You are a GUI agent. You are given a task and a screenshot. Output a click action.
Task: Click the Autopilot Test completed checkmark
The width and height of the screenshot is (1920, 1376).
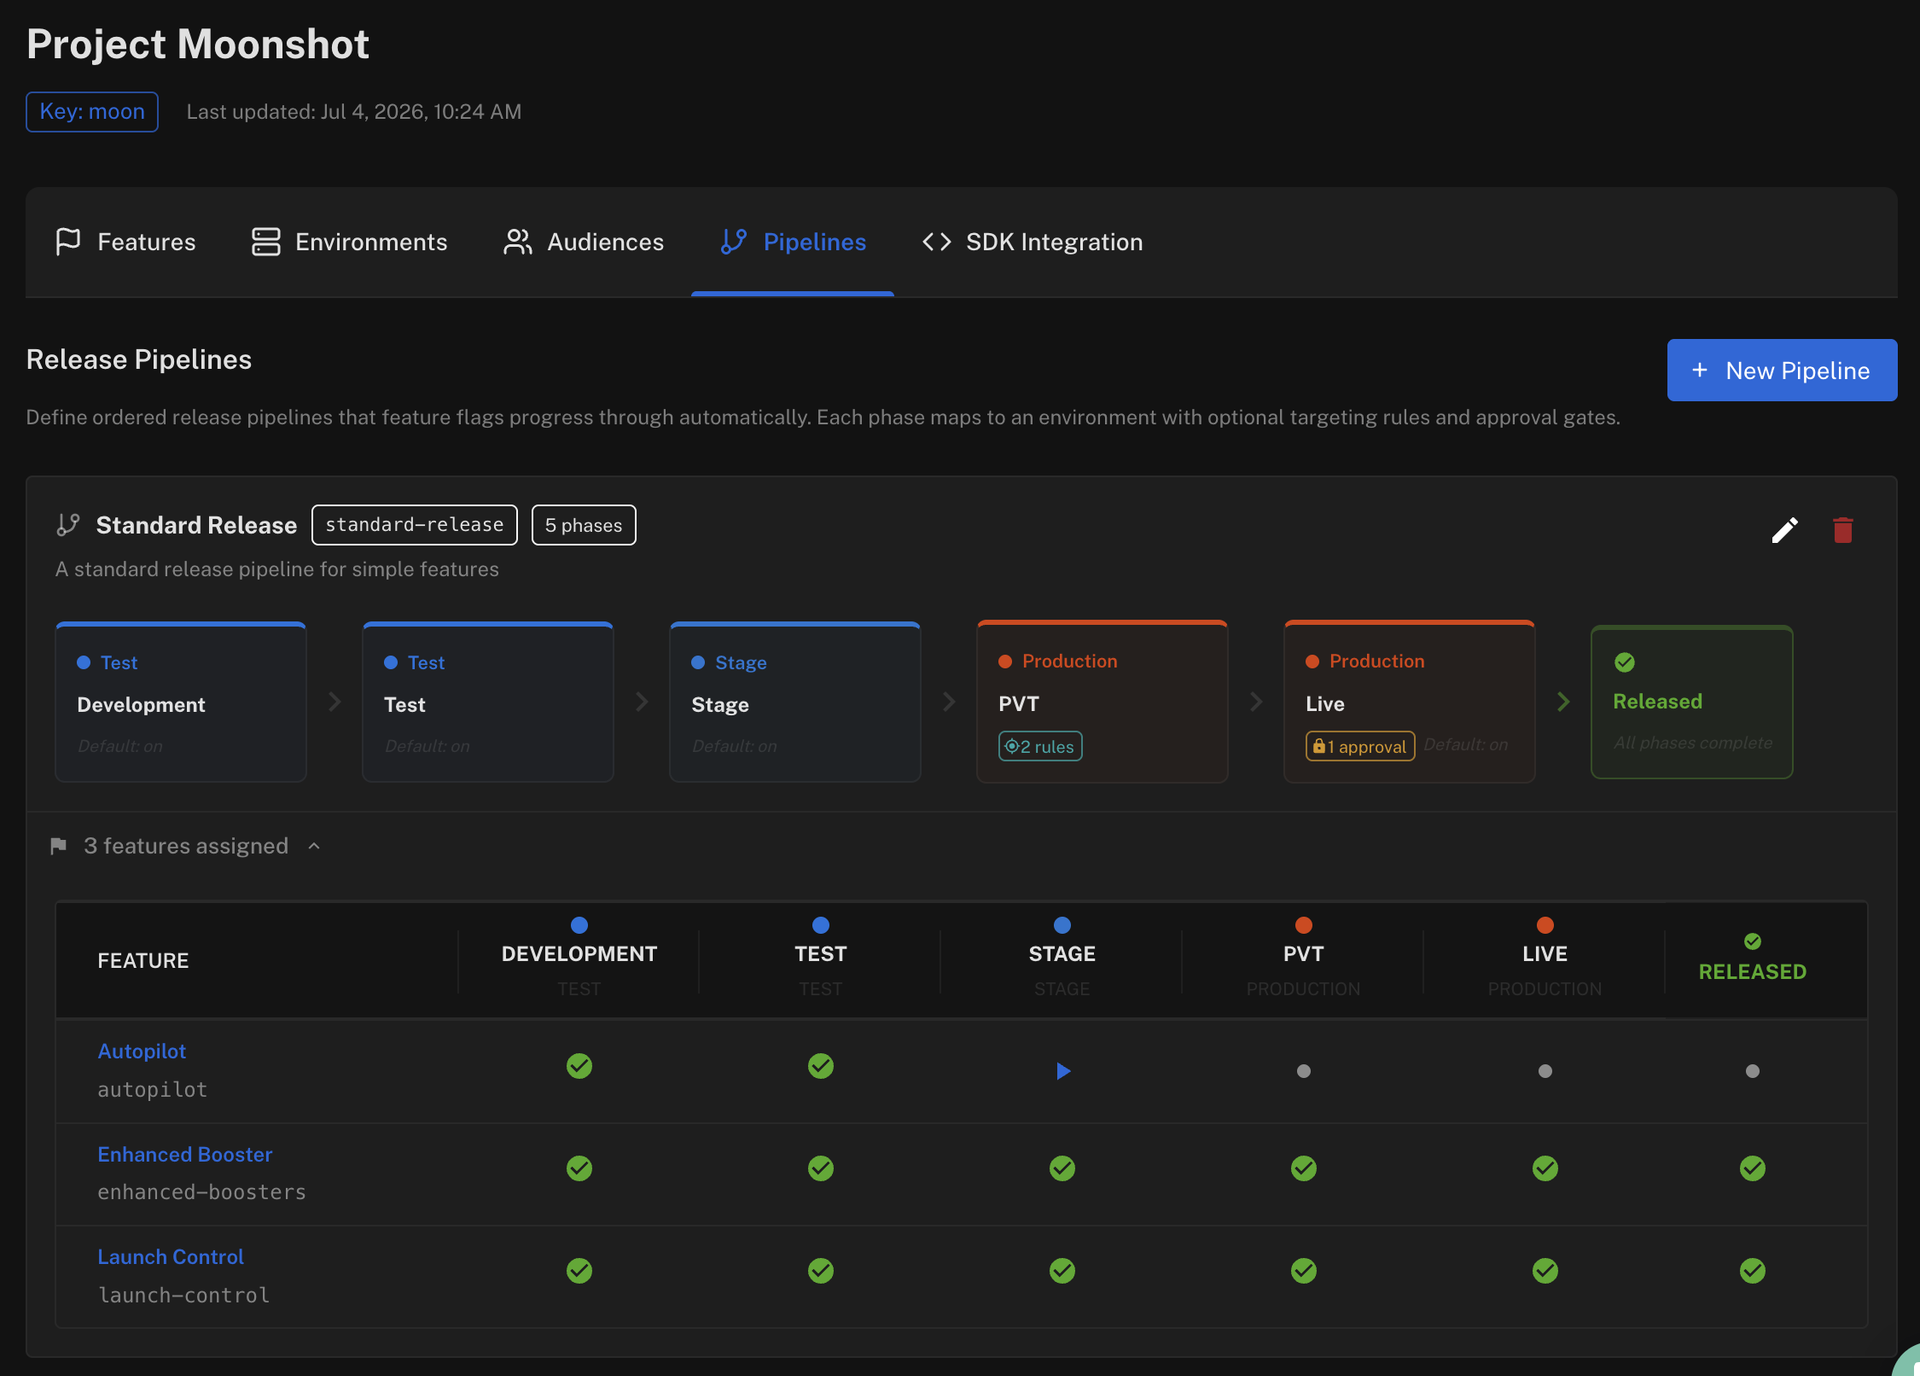pyautogui.click(x=821, y=1066)
